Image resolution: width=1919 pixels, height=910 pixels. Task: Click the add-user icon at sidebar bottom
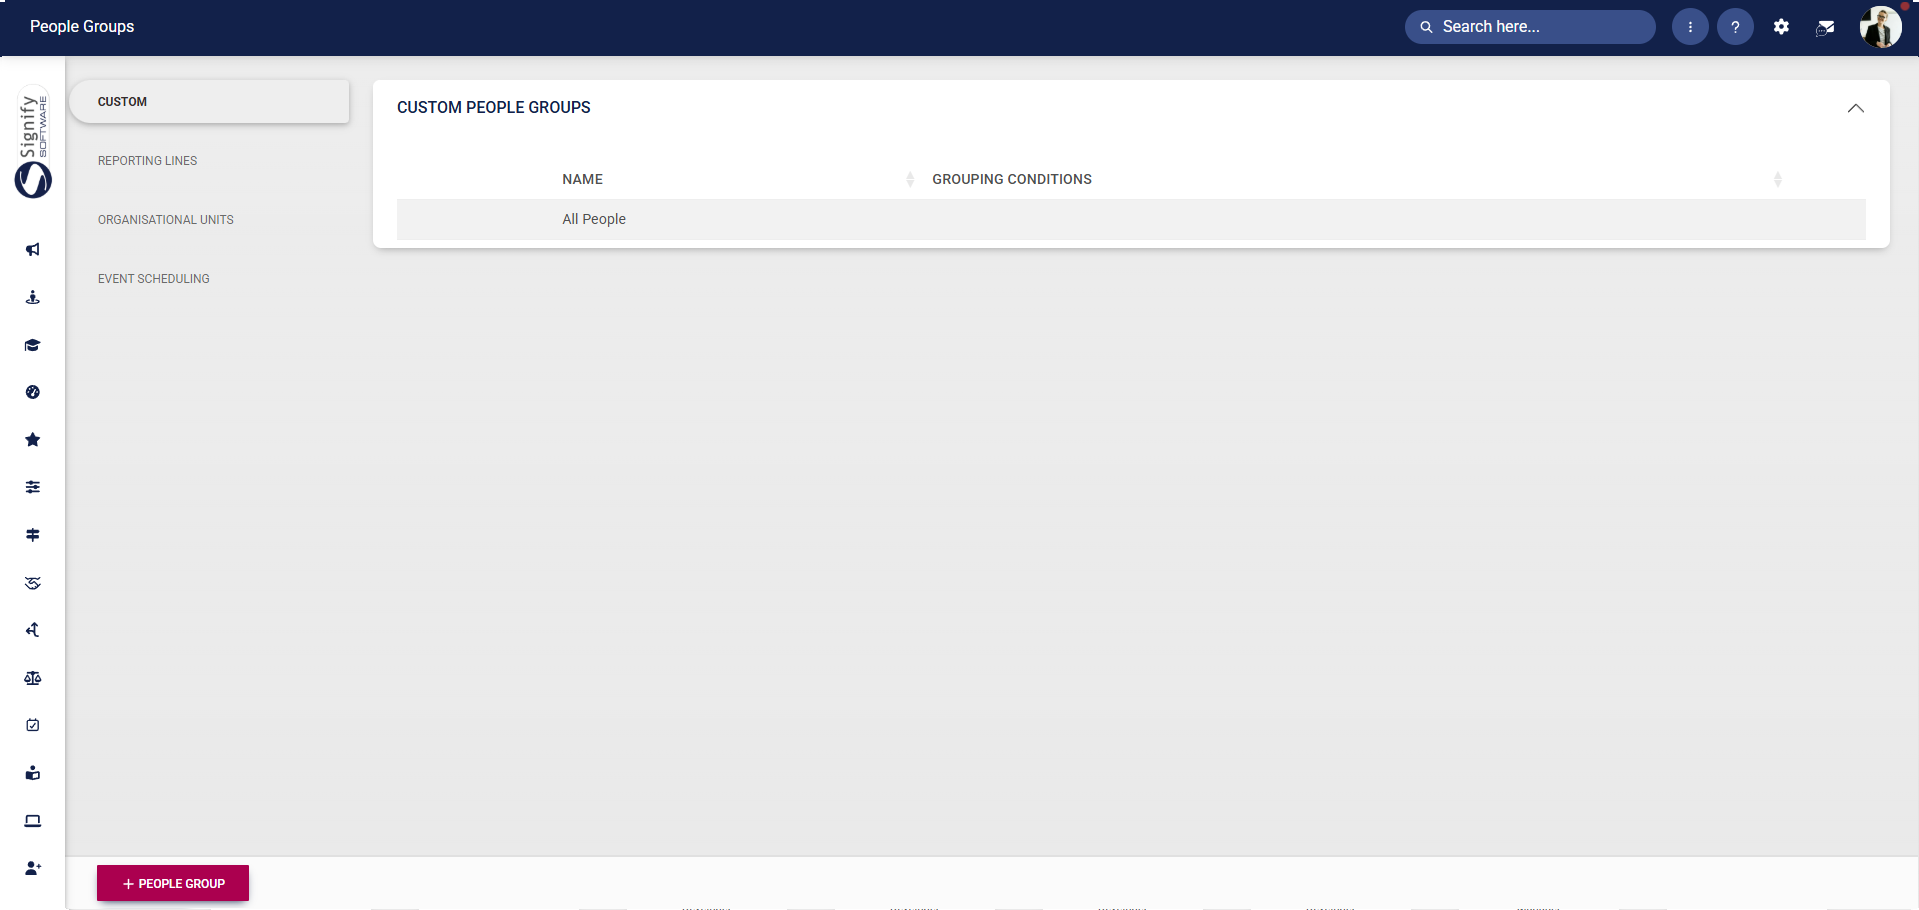coord(33,868)
